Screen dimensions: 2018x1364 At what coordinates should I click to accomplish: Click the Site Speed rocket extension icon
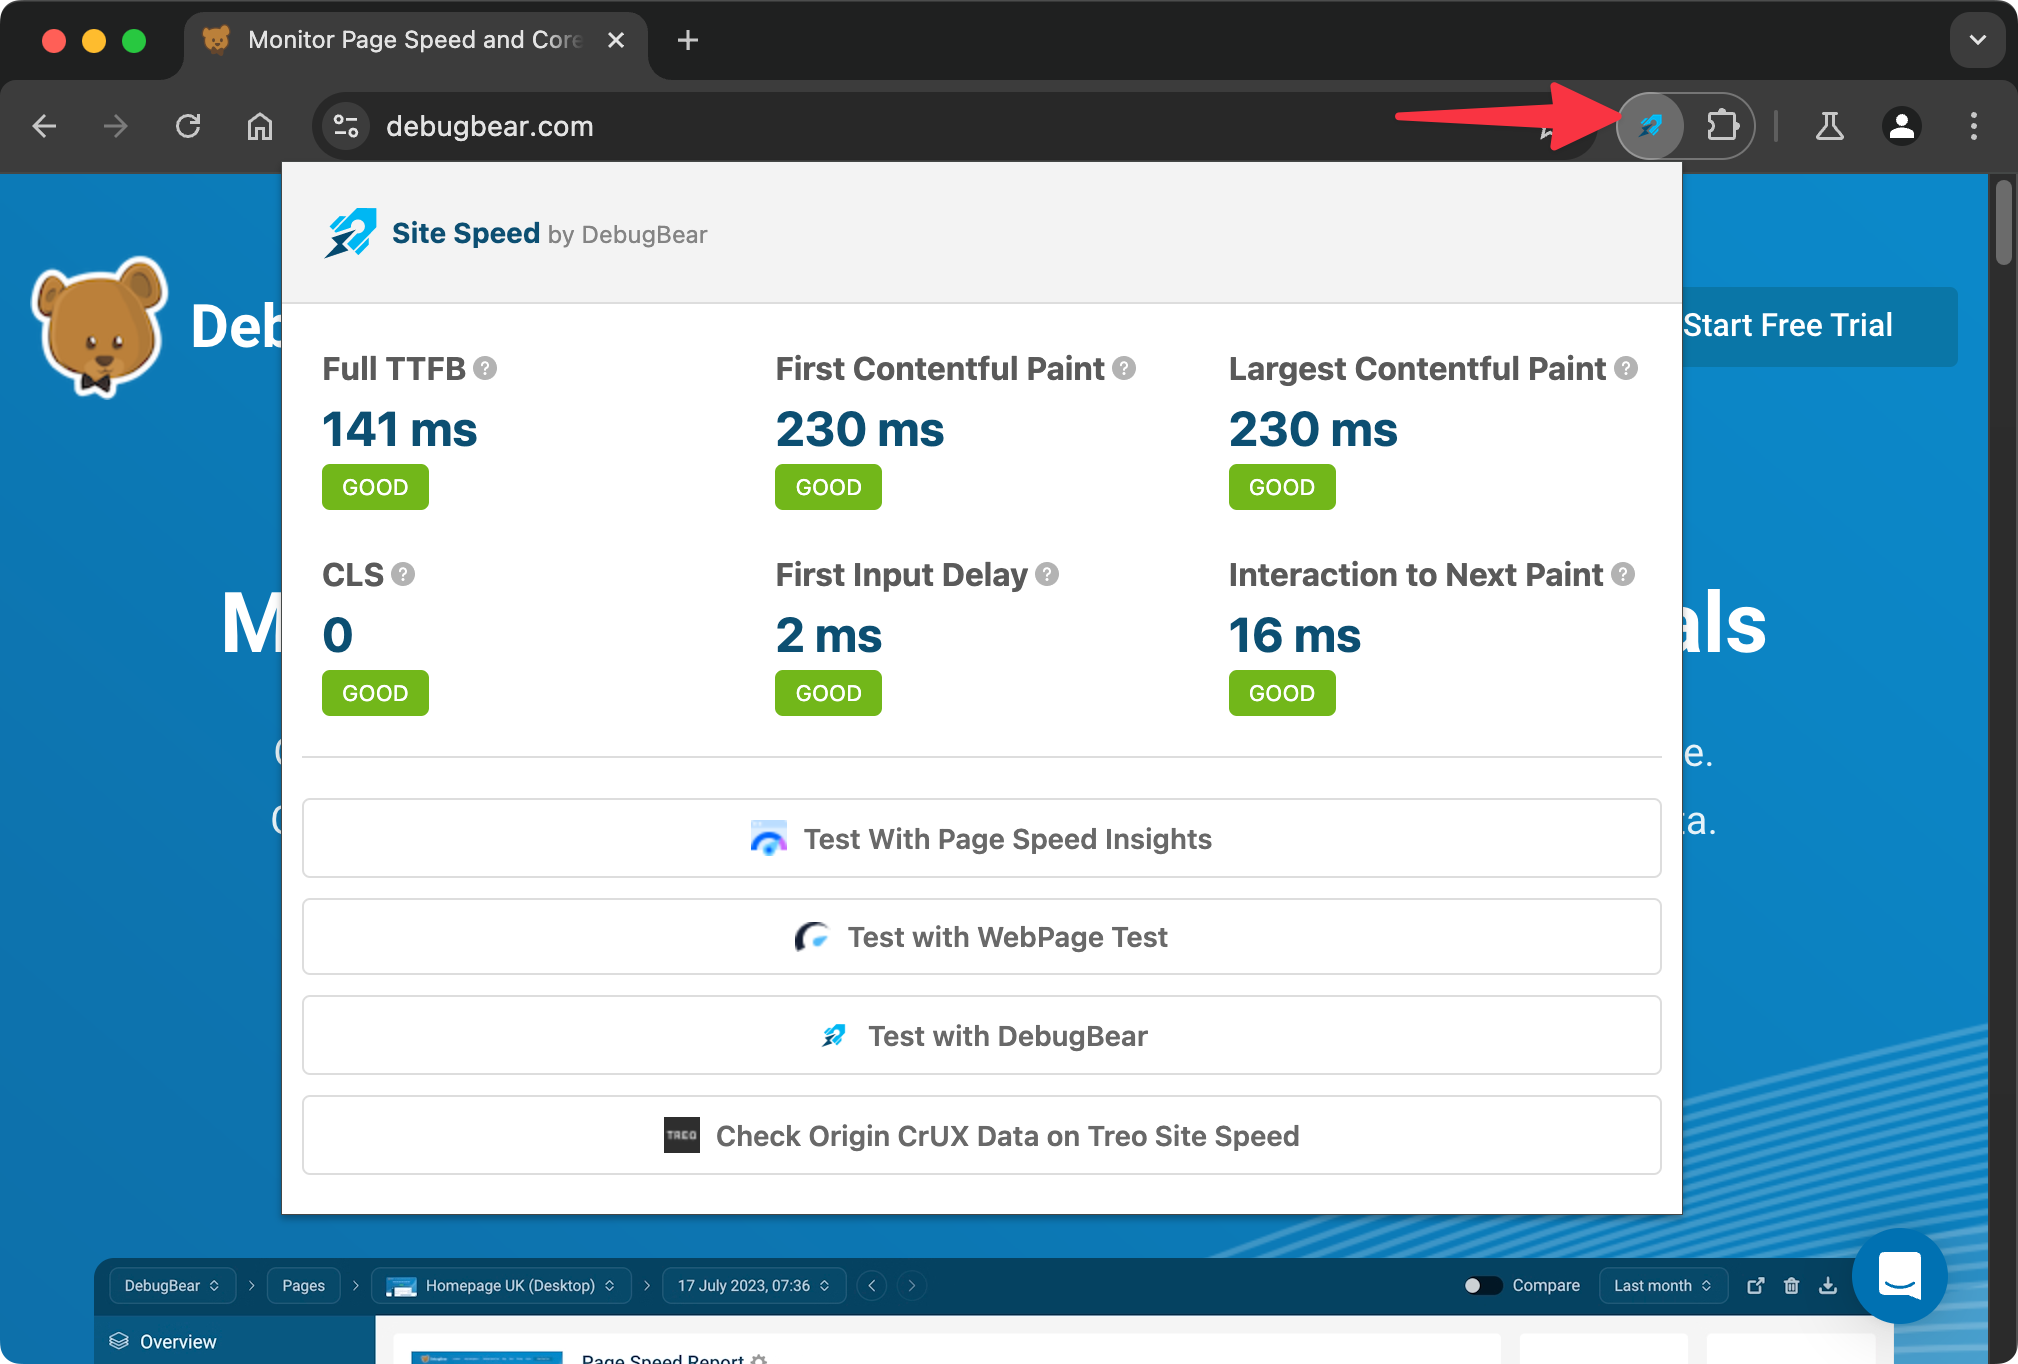pos(1650,126)
